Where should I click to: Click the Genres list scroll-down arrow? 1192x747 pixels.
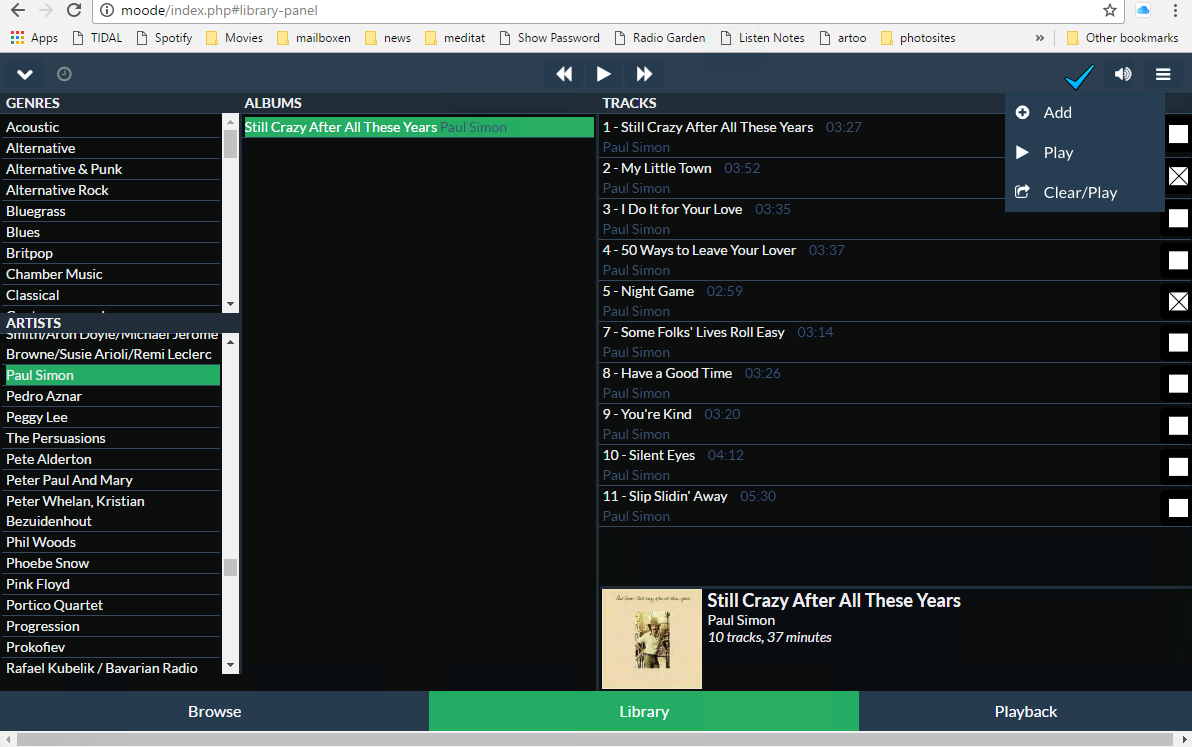tap(230, 304)
